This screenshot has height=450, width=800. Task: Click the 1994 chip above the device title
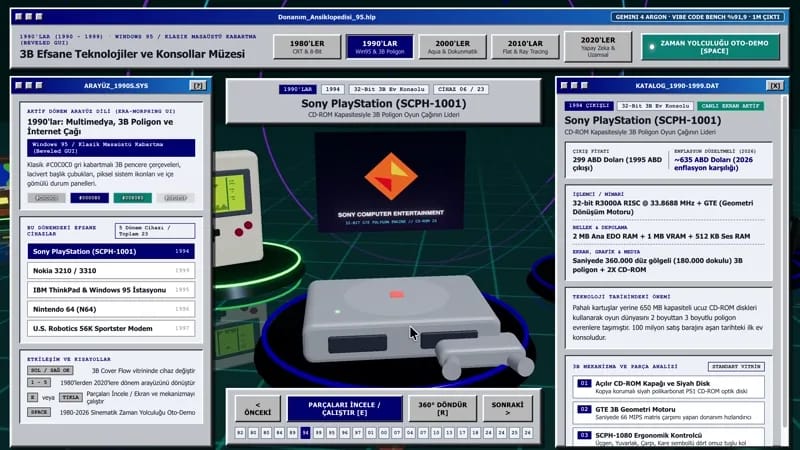click(x=333, y=89)
